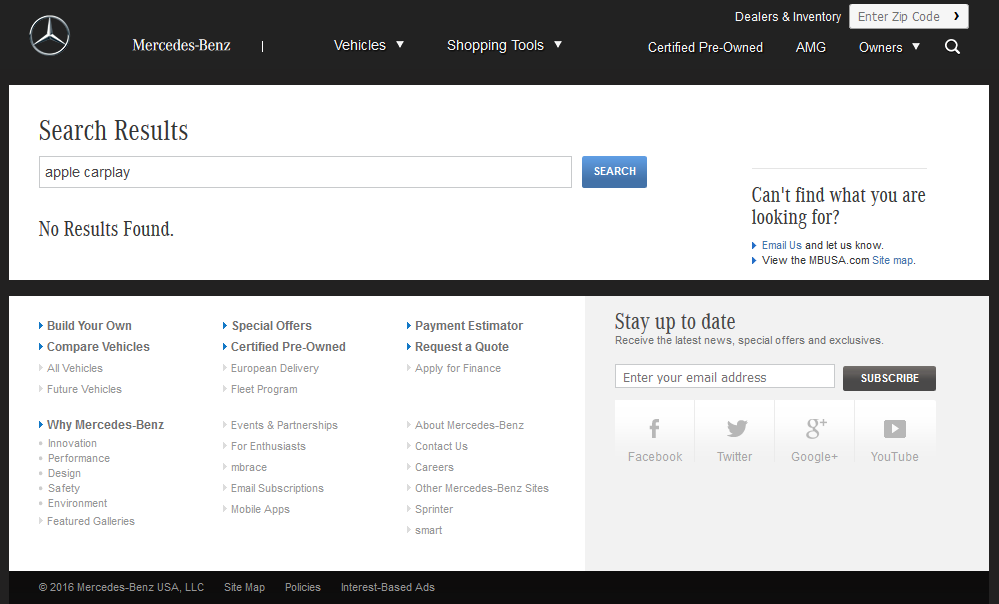This screenshot has height=604, width=999.
Task: Open the header search magnifier icon
Action: point(952,47)
